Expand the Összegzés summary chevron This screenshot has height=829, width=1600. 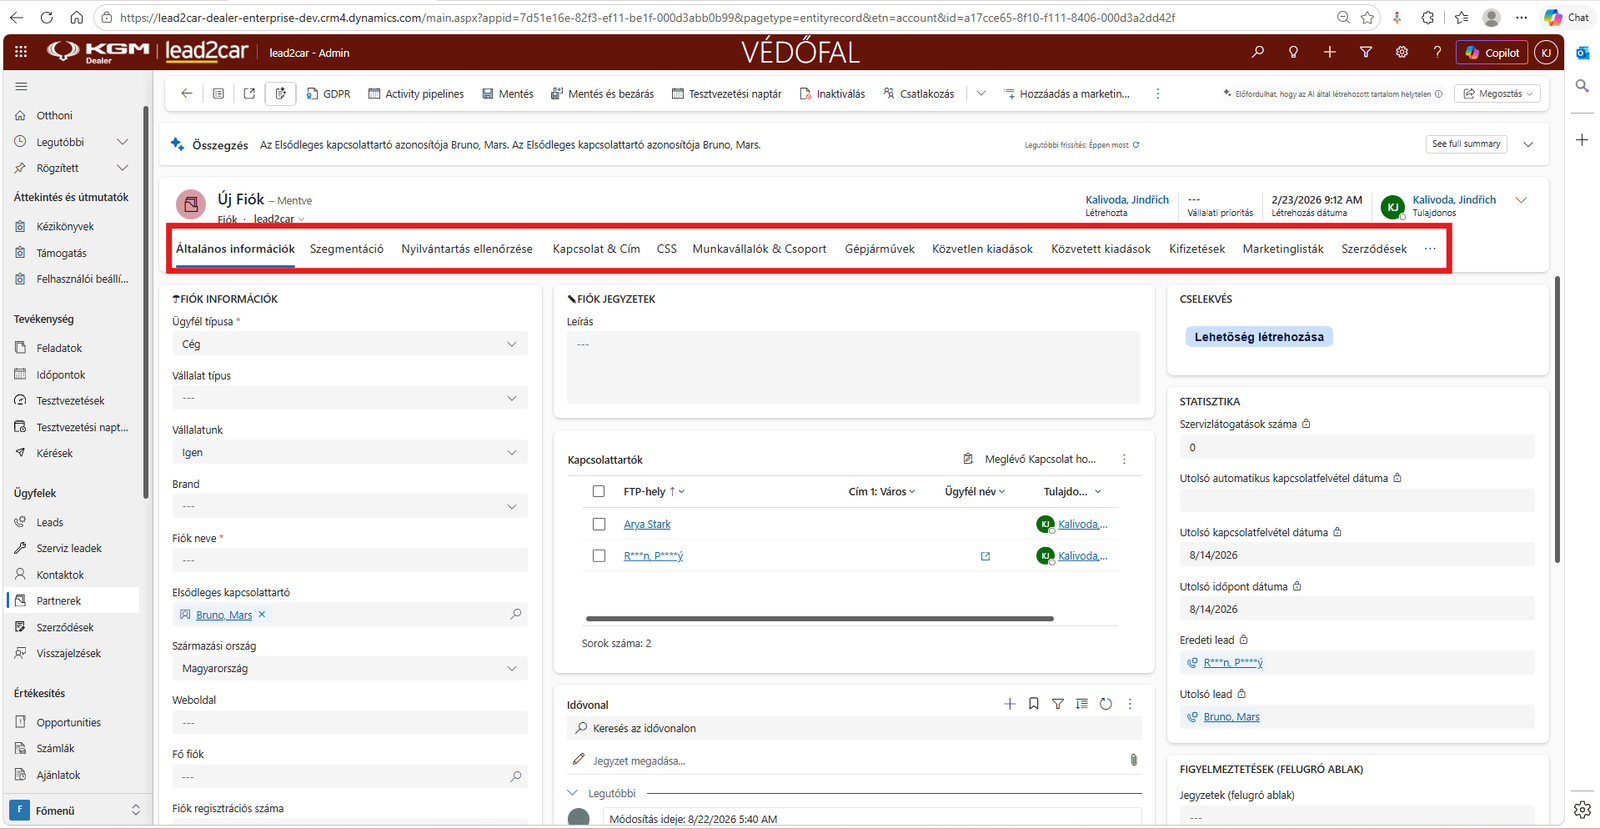(1528, 144)
